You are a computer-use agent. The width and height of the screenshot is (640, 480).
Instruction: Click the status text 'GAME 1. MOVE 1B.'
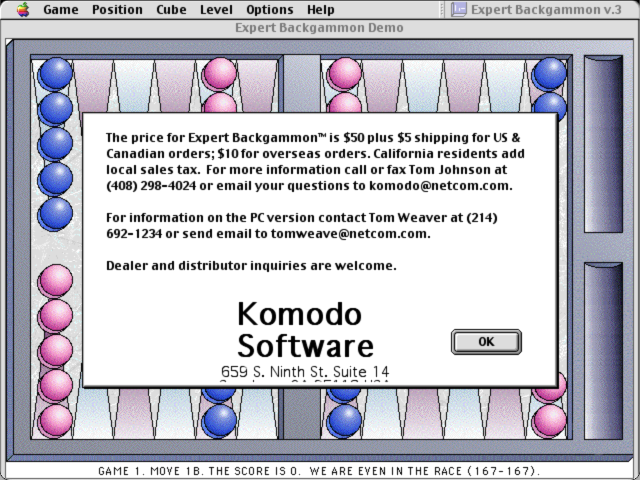tap(150, 471)
